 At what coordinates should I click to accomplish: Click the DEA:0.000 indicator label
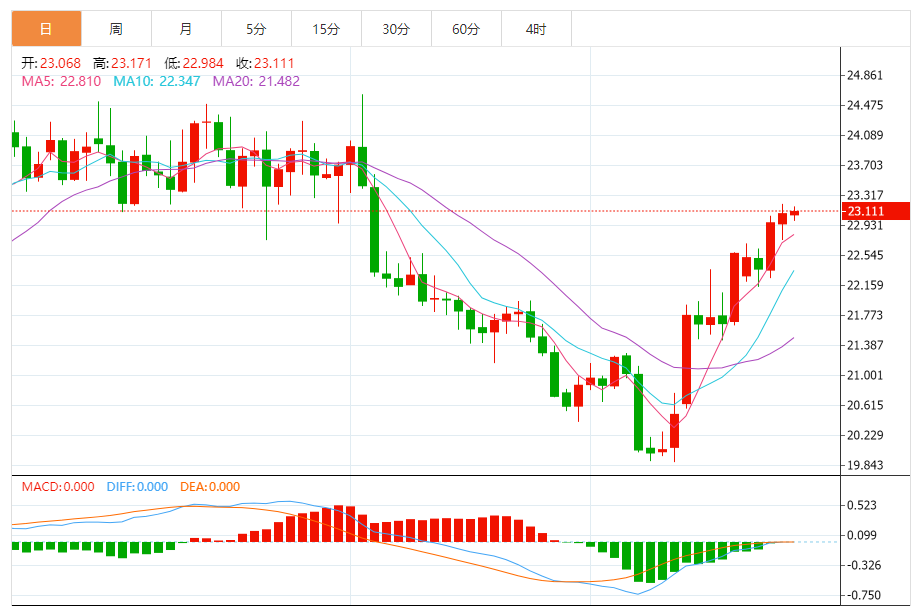click(210, 487)
